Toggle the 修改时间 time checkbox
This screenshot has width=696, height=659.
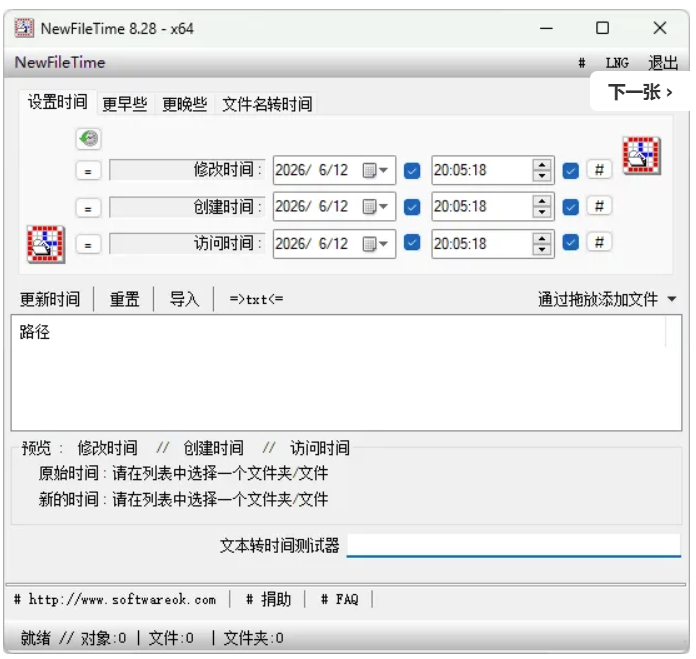tap(570, 170)
